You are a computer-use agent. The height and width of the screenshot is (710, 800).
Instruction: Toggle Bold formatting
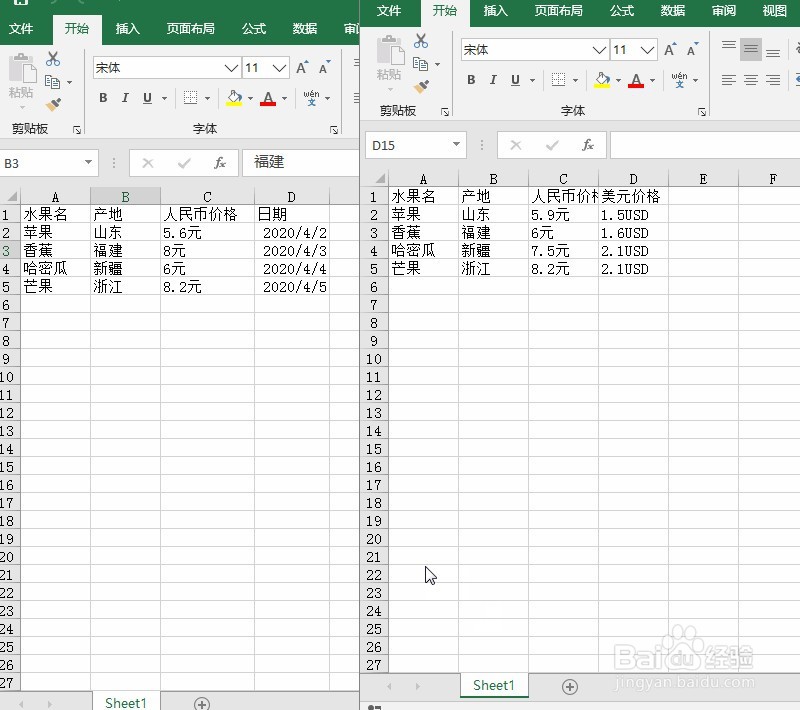click(x=471, y=80)
